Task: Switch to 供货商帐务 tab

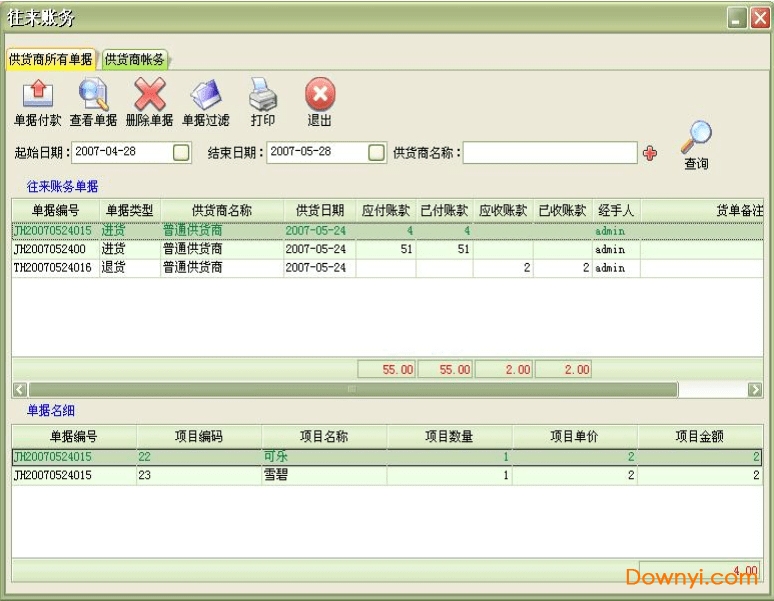Action: coord(135,60)
